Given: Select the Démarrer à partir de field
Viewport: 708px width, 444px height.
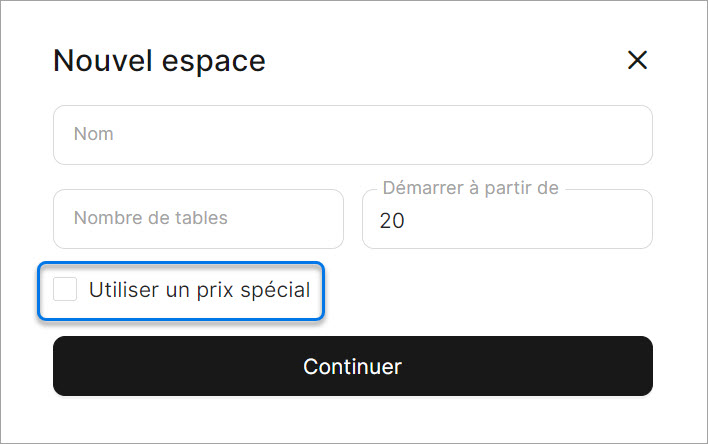Looking at the screenshot, I should tap(506, 220).
